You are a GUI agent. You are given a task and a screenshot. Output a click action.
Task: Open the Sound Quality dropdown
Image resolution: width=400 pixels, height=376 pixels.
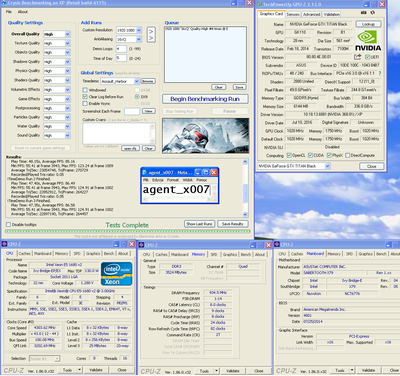[67, 135]
